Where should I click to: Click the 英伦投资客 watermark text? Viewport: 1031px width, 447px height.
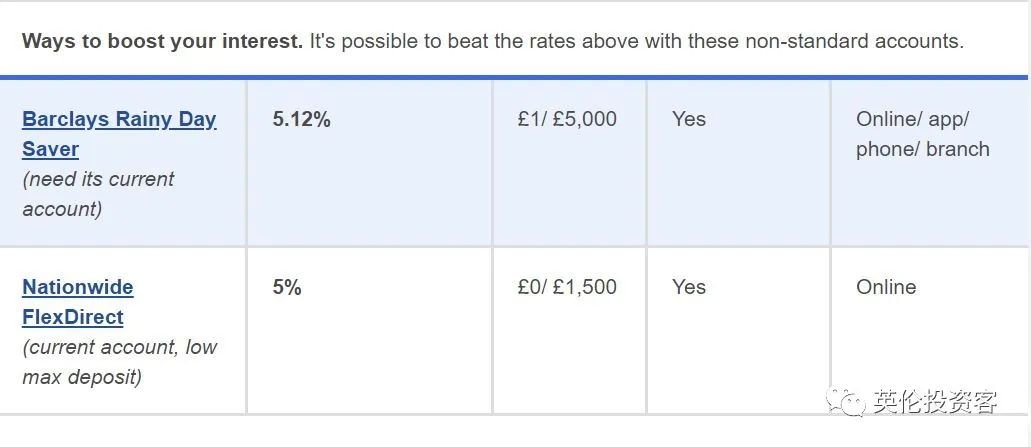[936, 402]
